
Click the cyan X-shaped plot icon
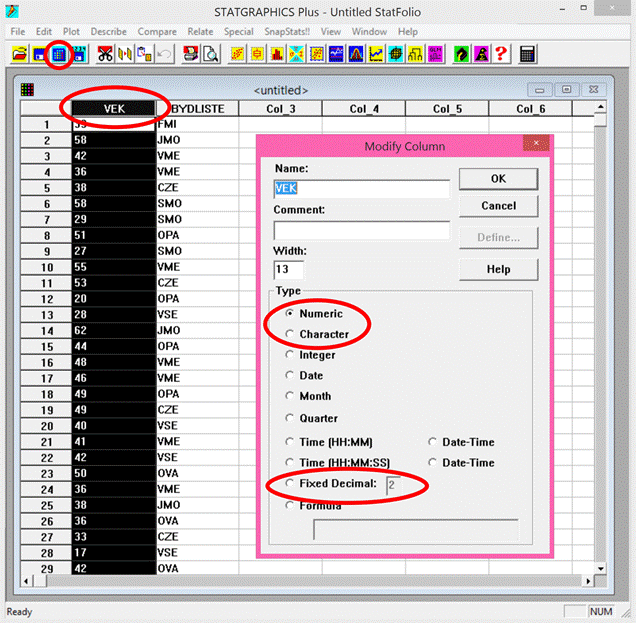point(297,54)
